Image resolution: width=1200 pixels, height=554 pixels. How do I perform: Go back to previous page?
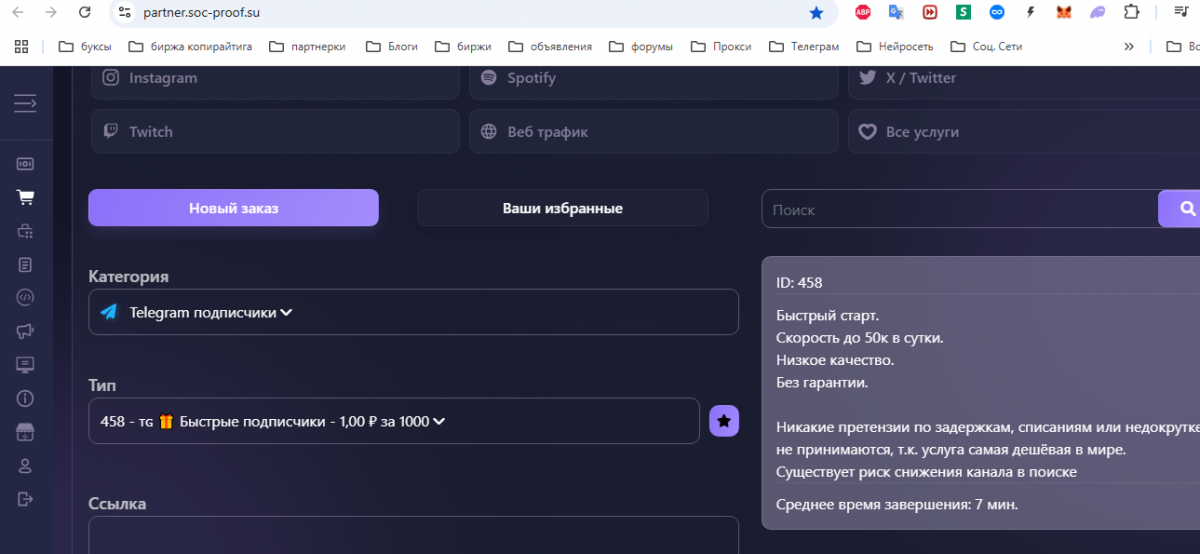coord(17,13)
